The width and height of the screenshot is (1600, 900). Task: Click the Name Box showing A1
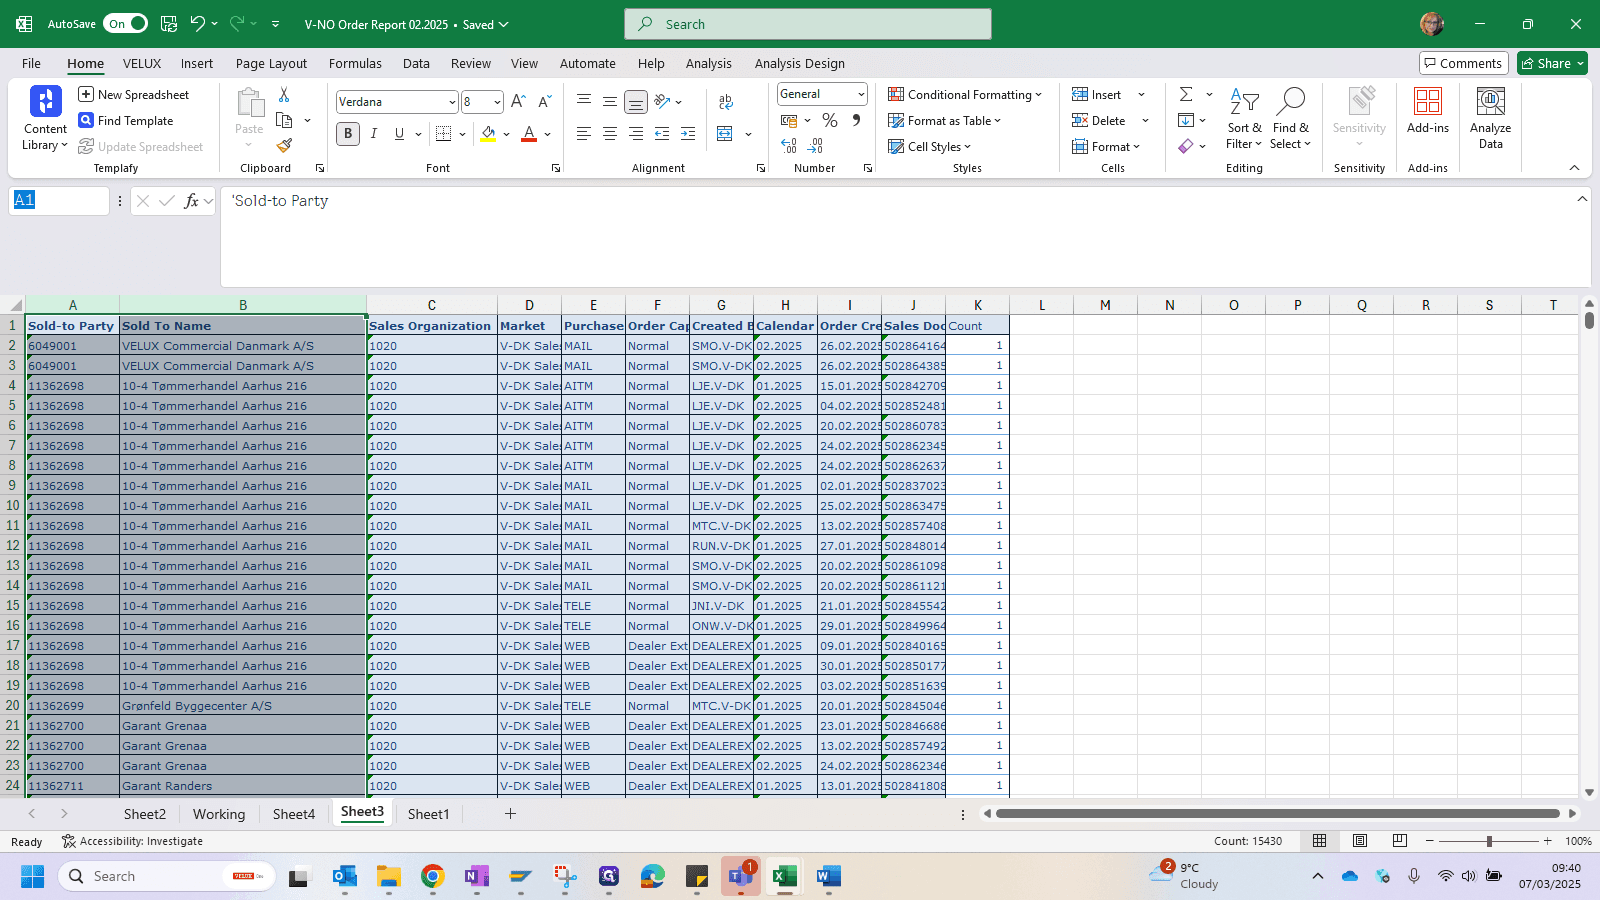[x=59, y=201]
